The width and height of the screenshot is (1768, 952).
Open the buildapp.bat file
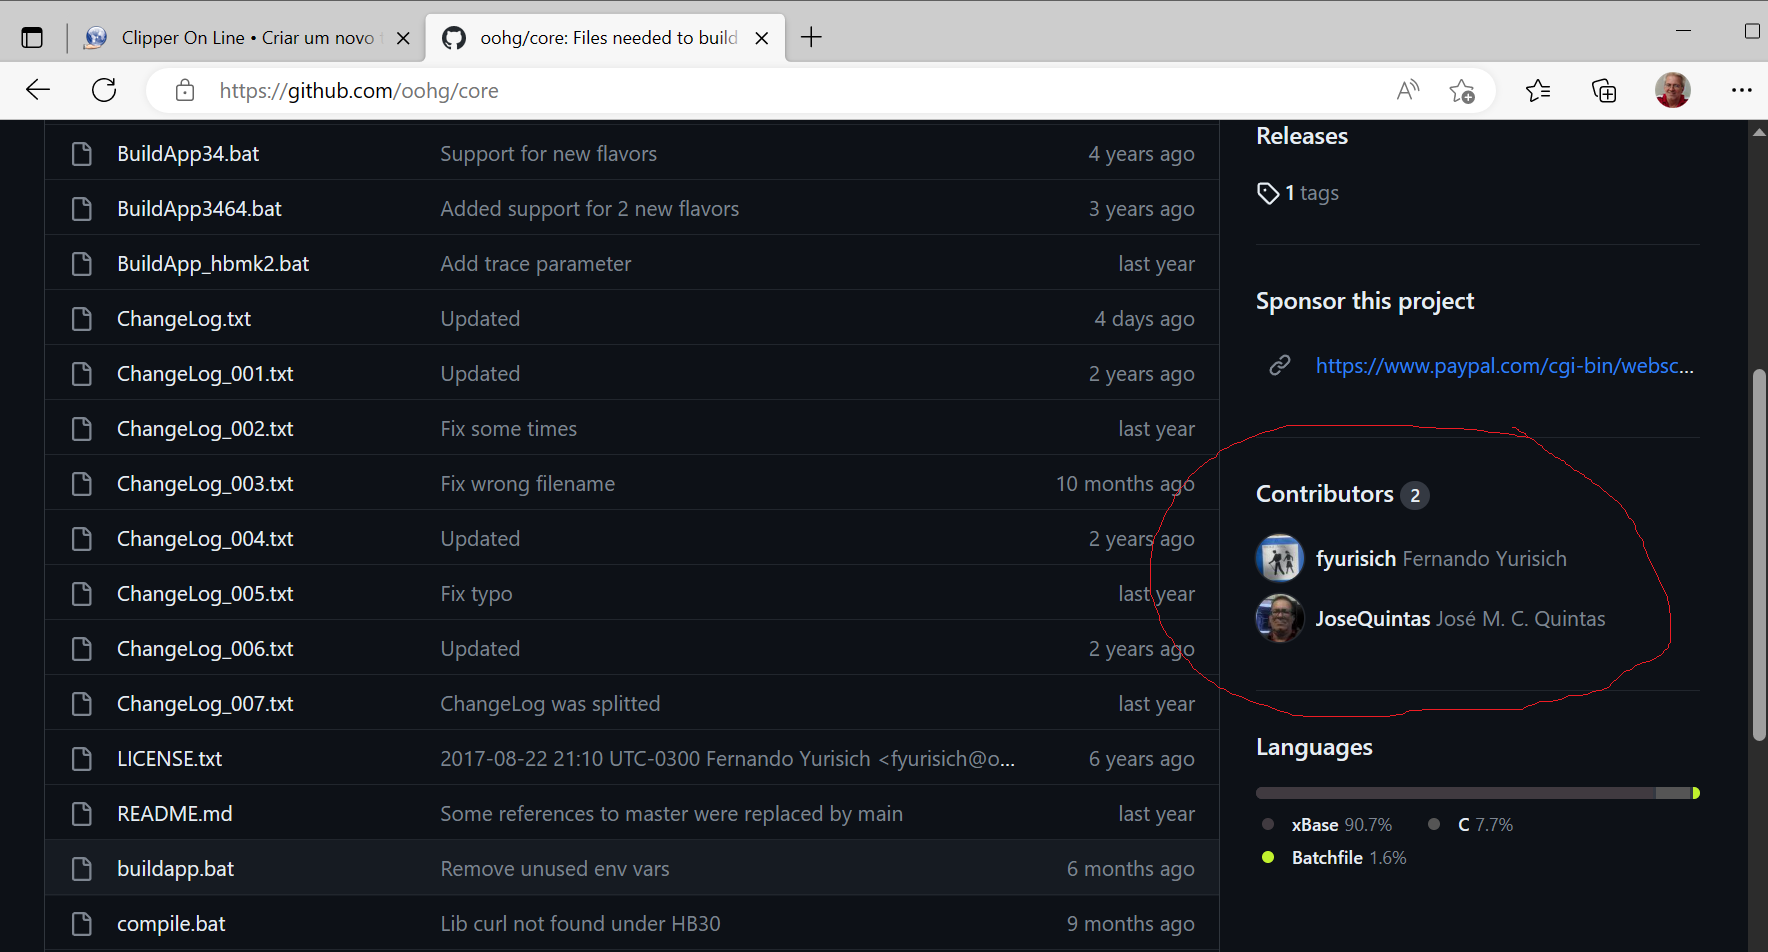click(x=176, y=869)
